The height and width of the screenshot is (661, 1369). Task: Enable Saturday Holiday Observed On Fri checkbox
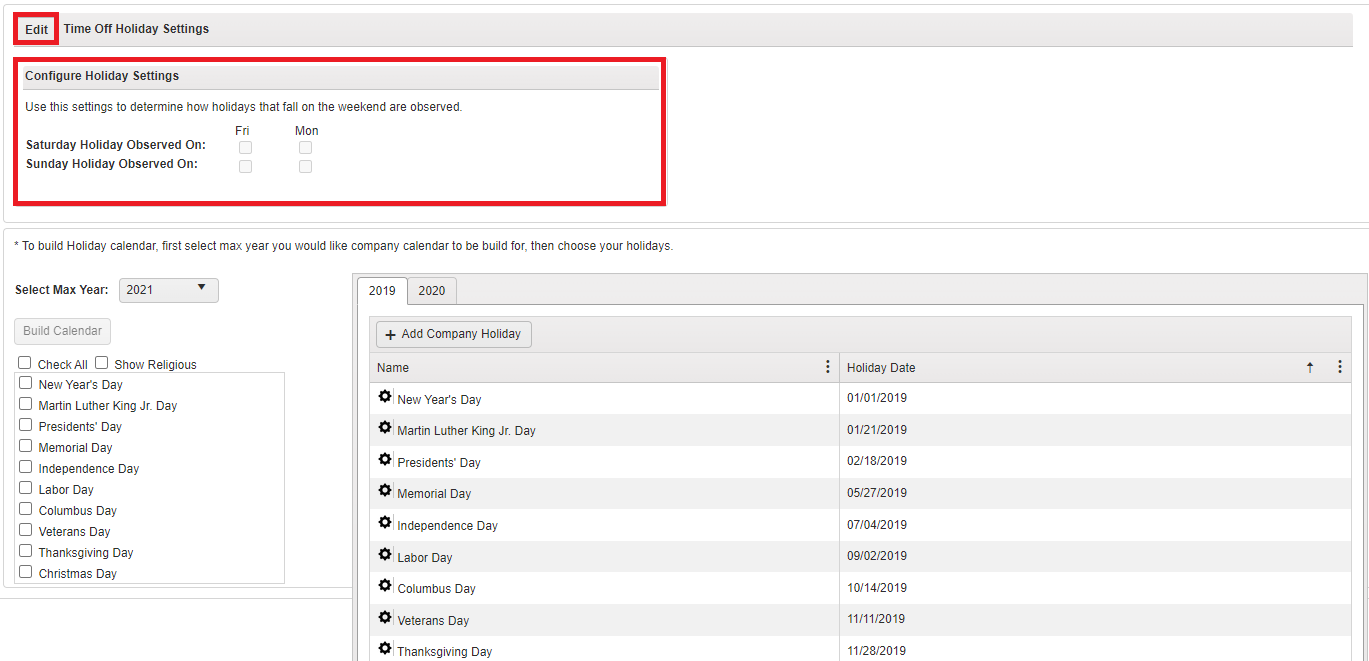245,147
